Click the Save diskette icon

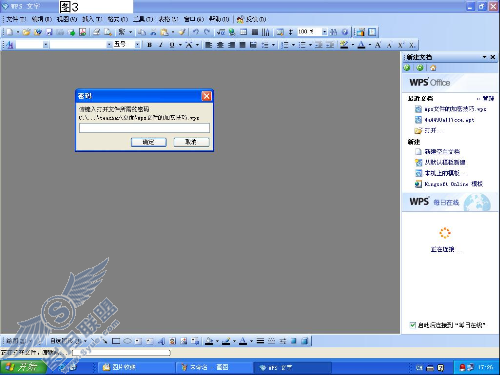pyautogui.click(x=49, y=32)
